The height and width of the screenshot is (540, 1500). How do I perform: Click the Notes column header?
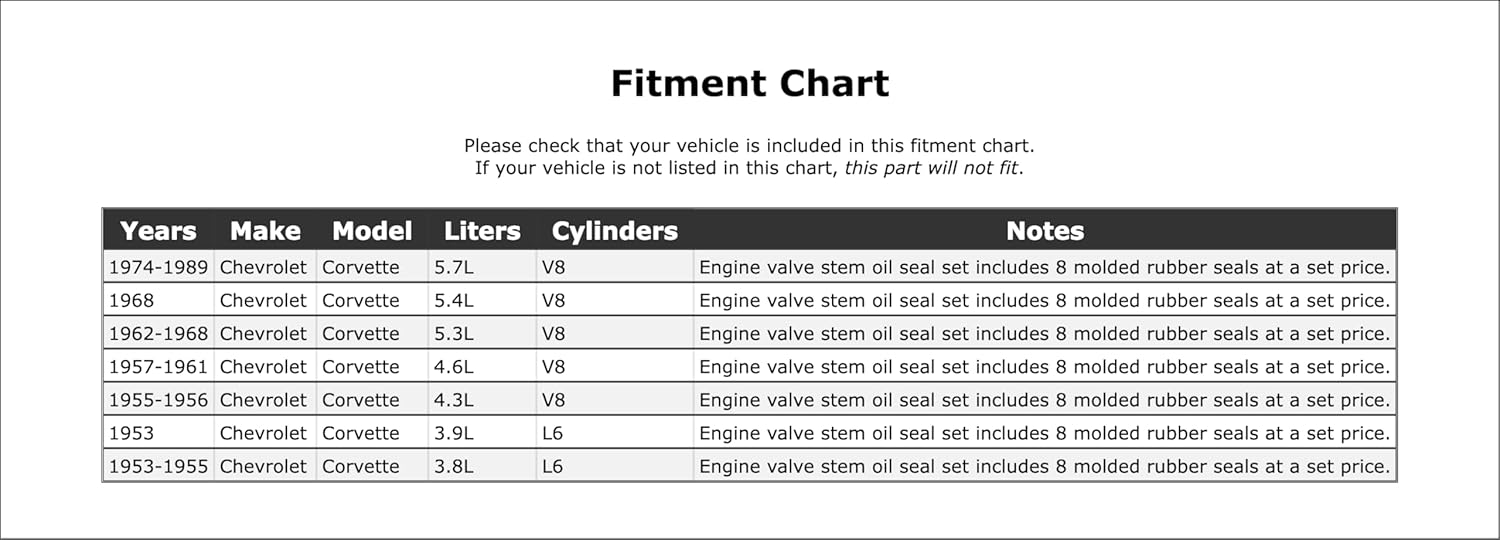[x=1045, y=231]
